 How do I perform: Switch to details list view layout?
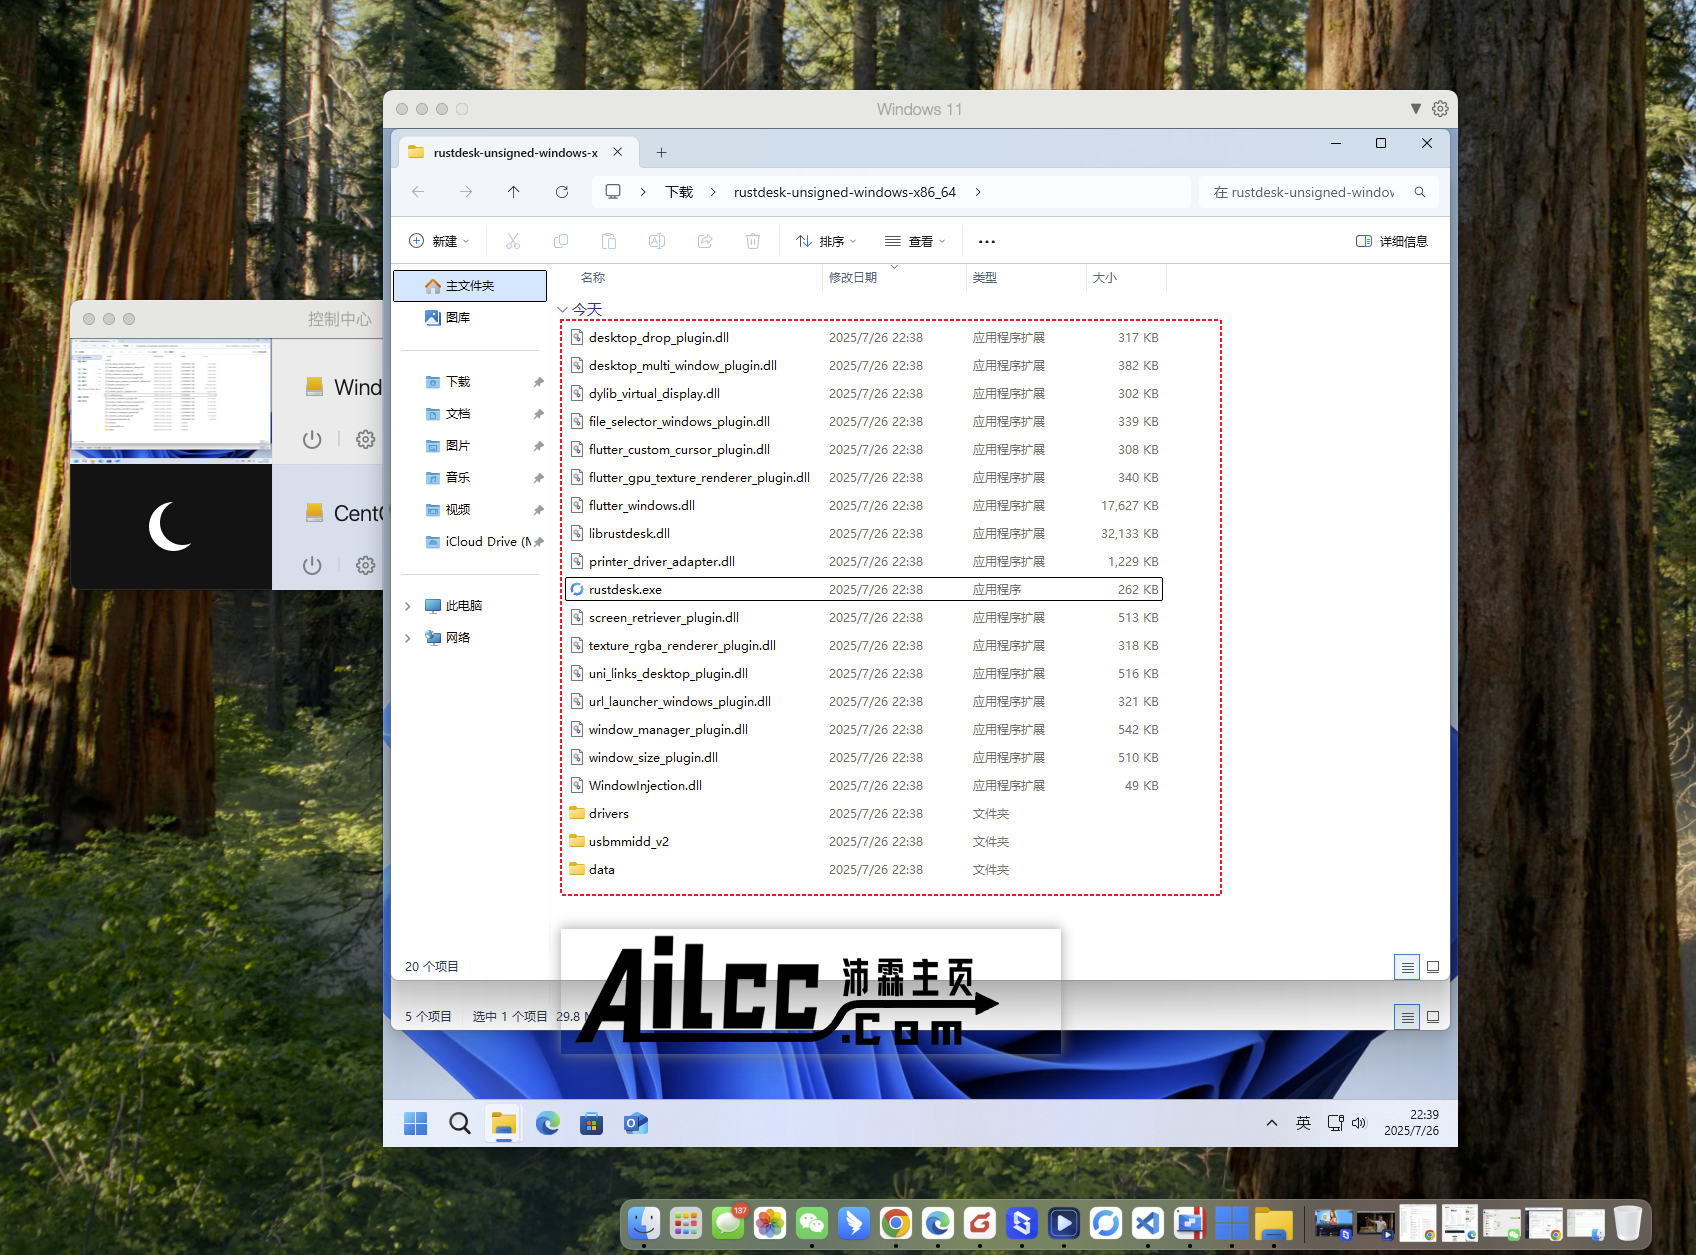click(x=1407, y=967)
